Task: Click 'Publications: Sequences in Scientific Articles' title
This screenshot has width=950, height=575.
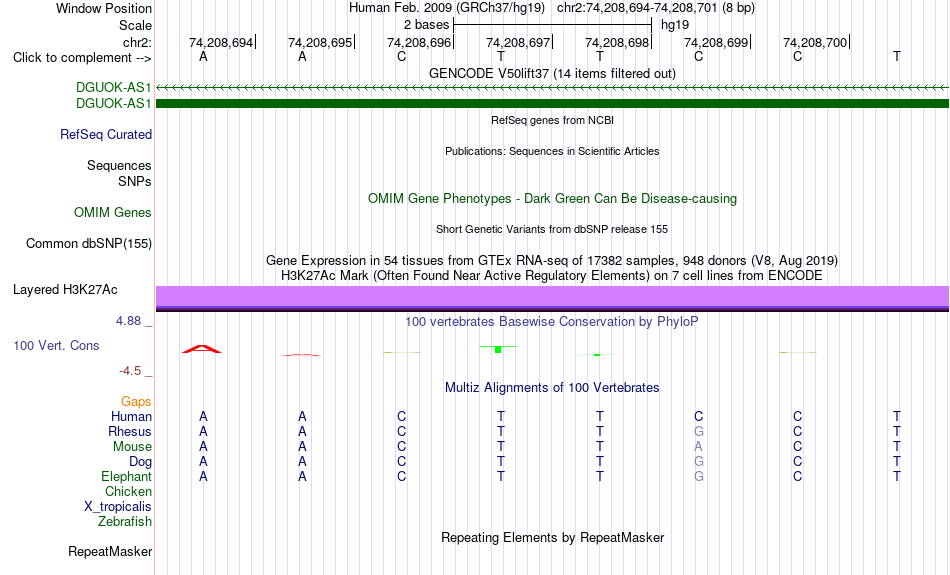Action: tap(552, 151)
